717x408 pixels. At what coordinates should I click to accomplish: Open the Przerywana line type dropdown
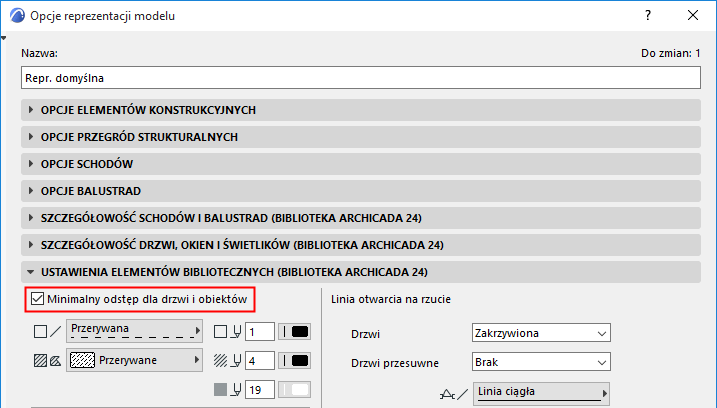134,331
